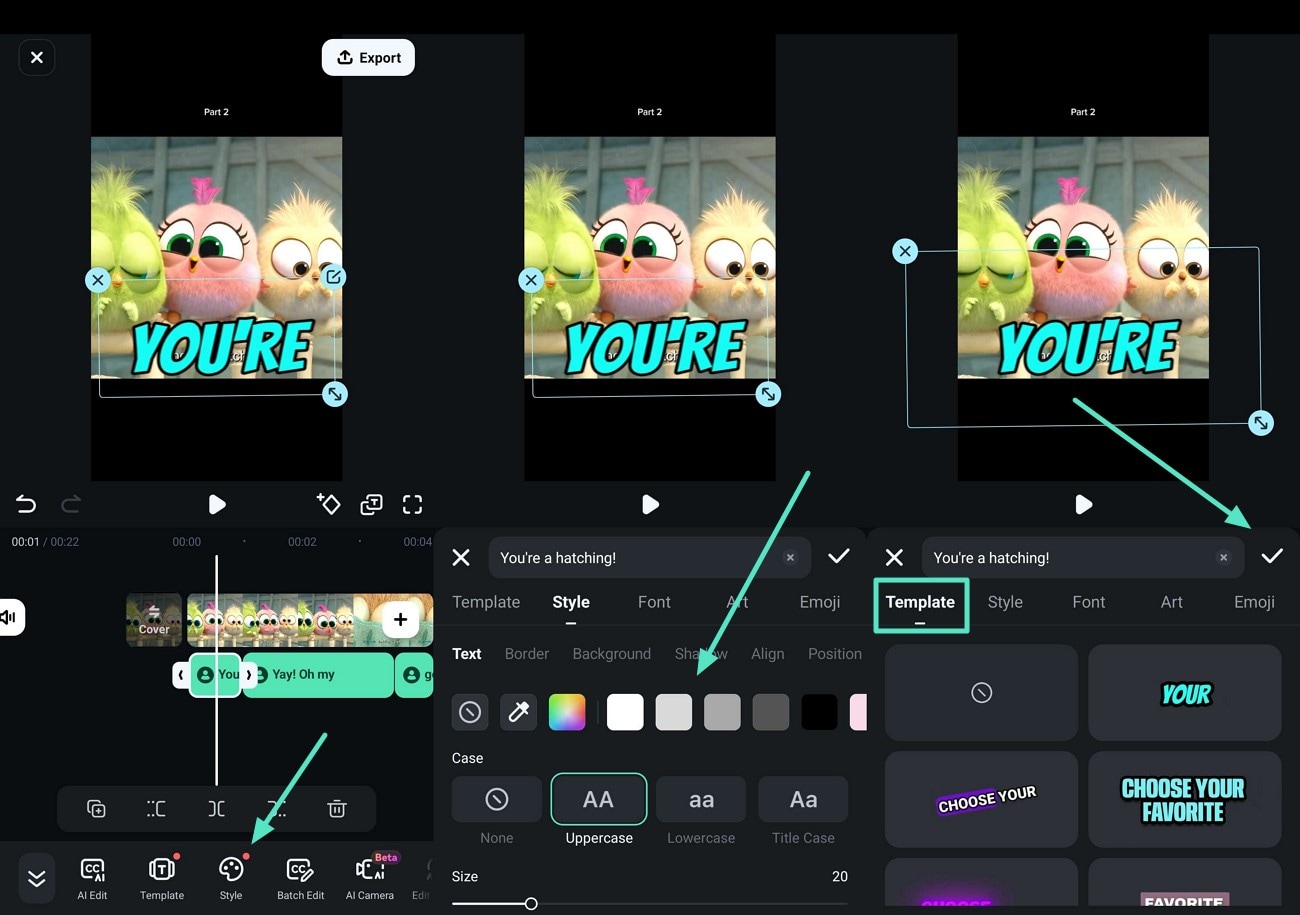
Task: Split the clip at the playhead
Action: tap(217, 809)
